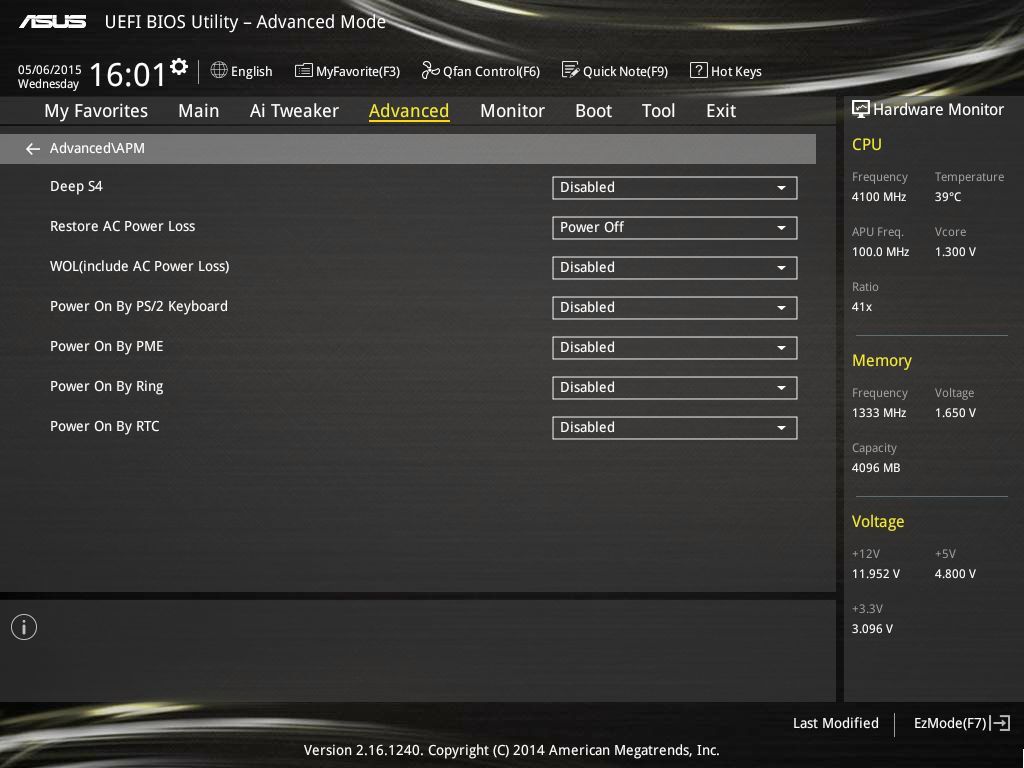Select Power On By Ring label
1024x768 pixels.
[106, 387]
